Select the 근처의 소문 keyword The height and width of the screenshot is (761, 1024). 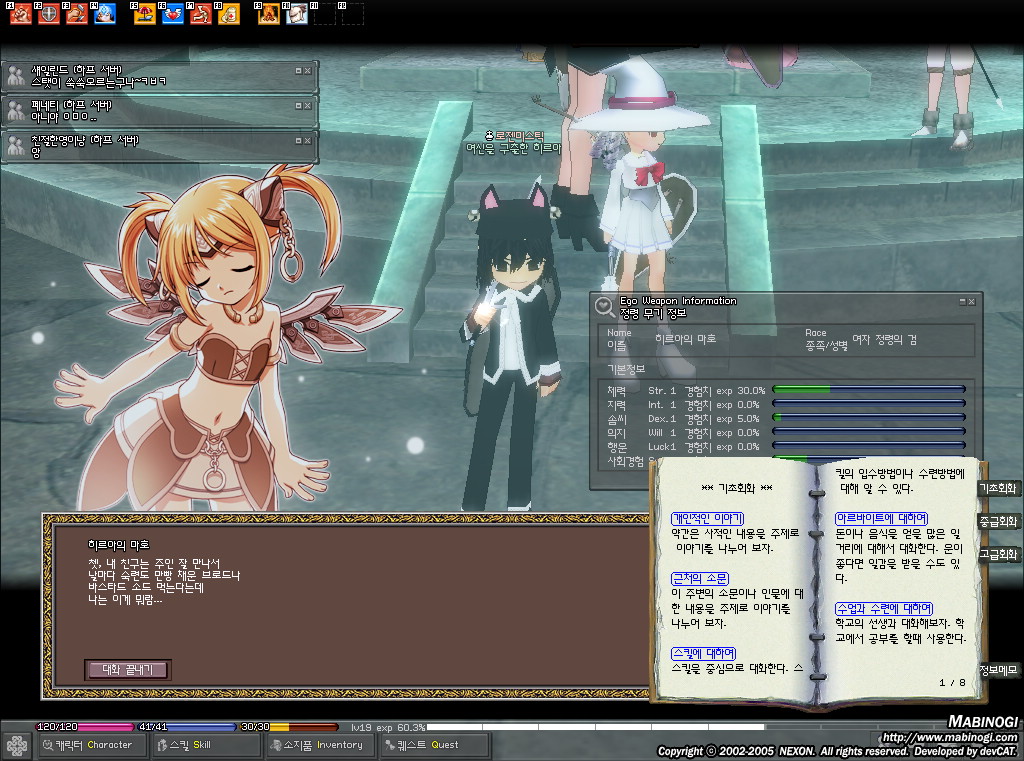click(700, 579)
